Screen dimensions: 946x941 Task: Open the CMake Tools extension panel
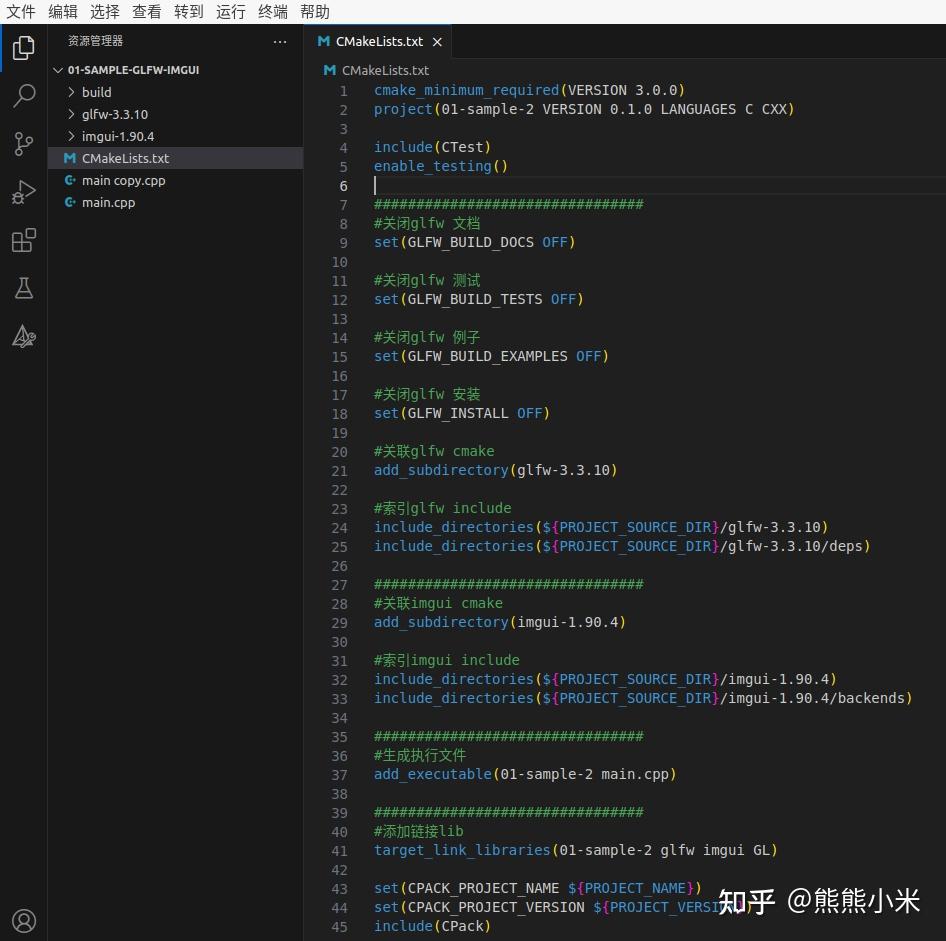24,336
